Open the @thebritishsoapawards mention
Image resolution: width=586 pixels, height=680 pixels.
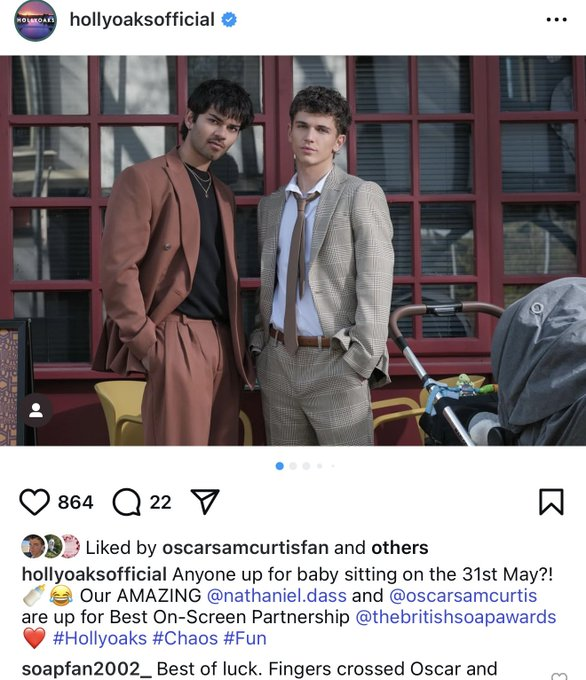coord(455,617)
